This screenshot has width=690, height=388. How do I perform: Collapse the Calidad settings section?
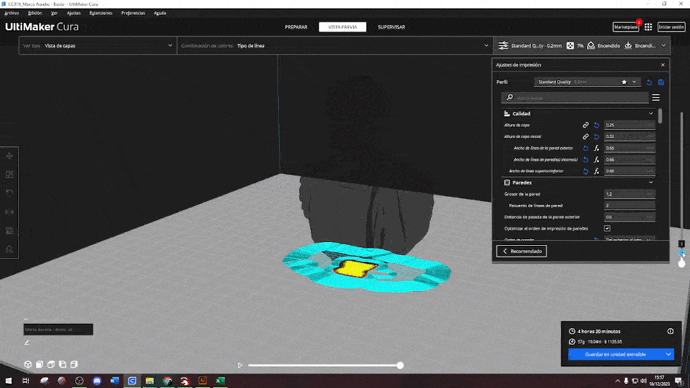(x=651, y=113)
